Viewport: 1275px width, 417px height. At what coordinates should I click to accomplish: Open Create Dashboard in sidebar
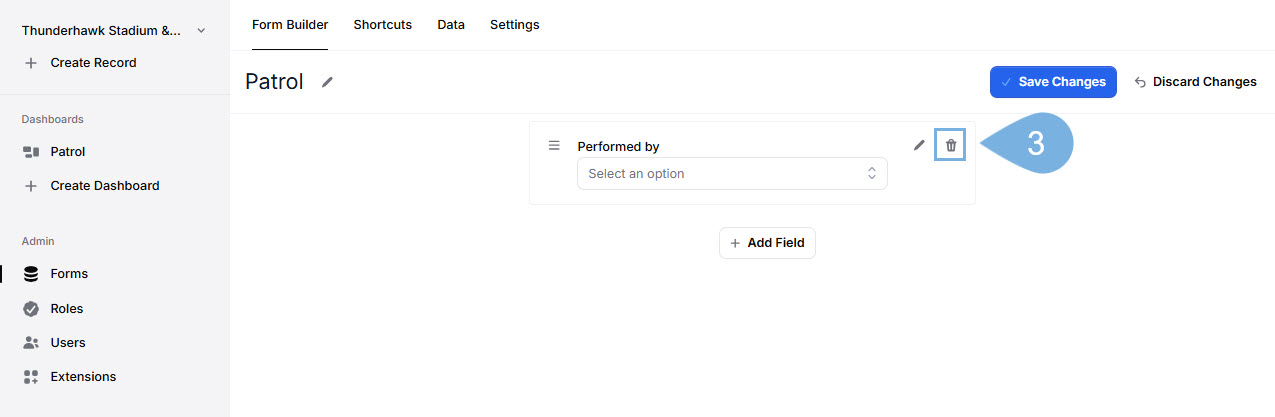tap(104, 186)
